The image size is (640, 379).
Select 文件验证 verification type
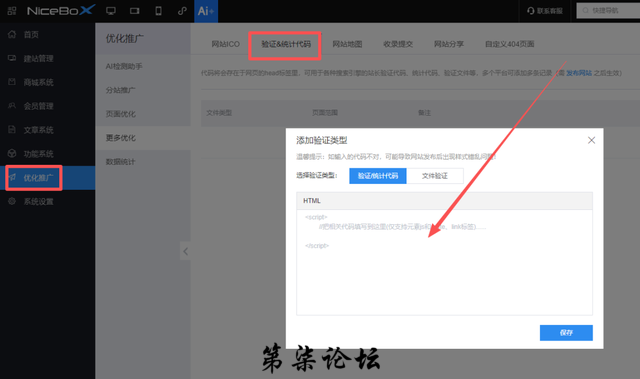pos(435,176)
